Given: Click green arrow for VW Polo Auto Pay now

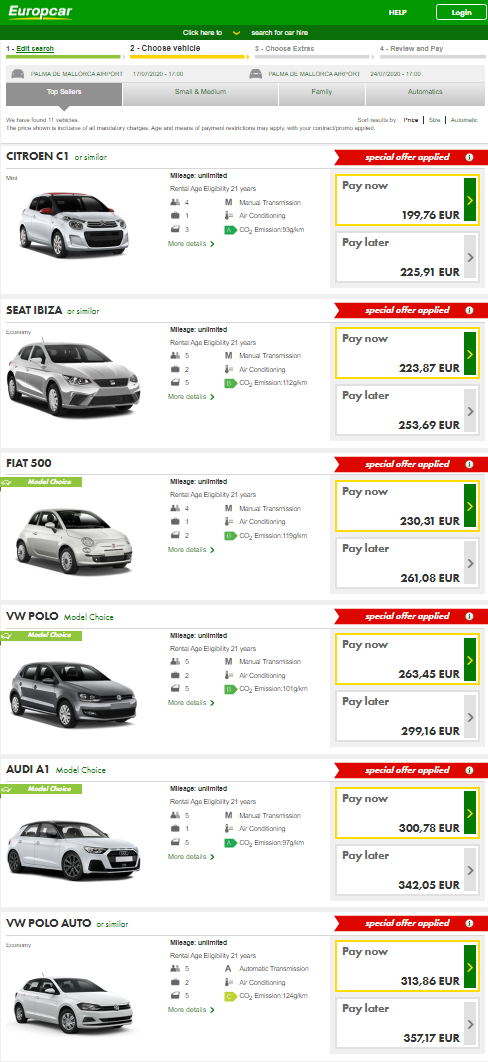Looking at the screenshot, I should pyautogui.click(x=470, y=966).
